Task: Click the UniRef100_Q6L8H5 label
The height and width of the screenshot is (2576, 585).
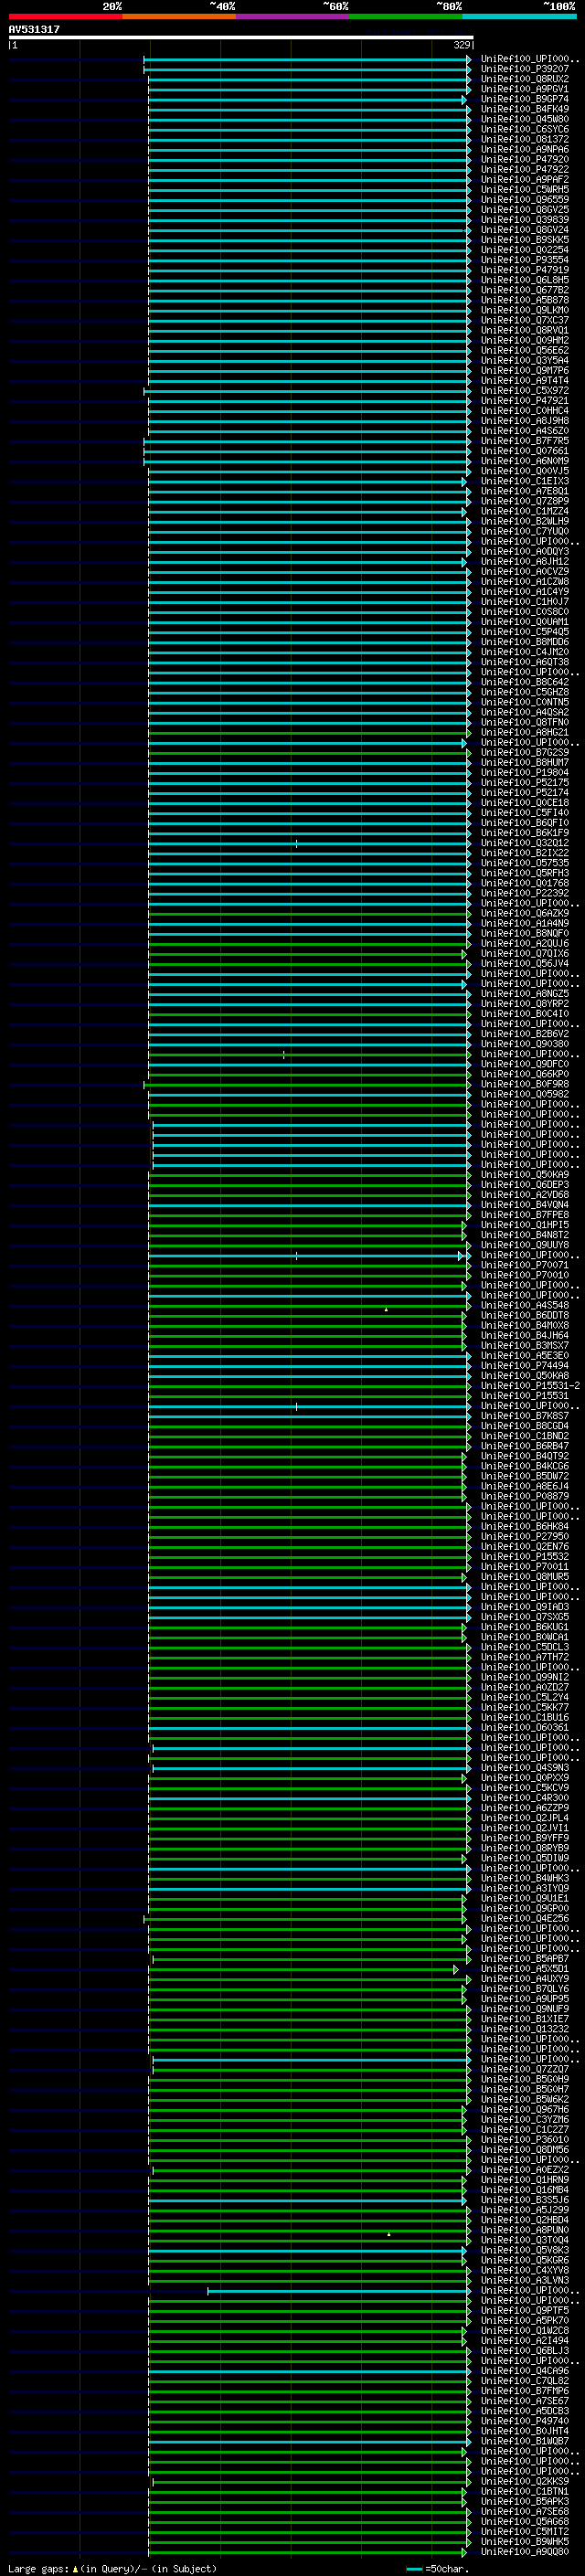Action: [x=524, y=280]
